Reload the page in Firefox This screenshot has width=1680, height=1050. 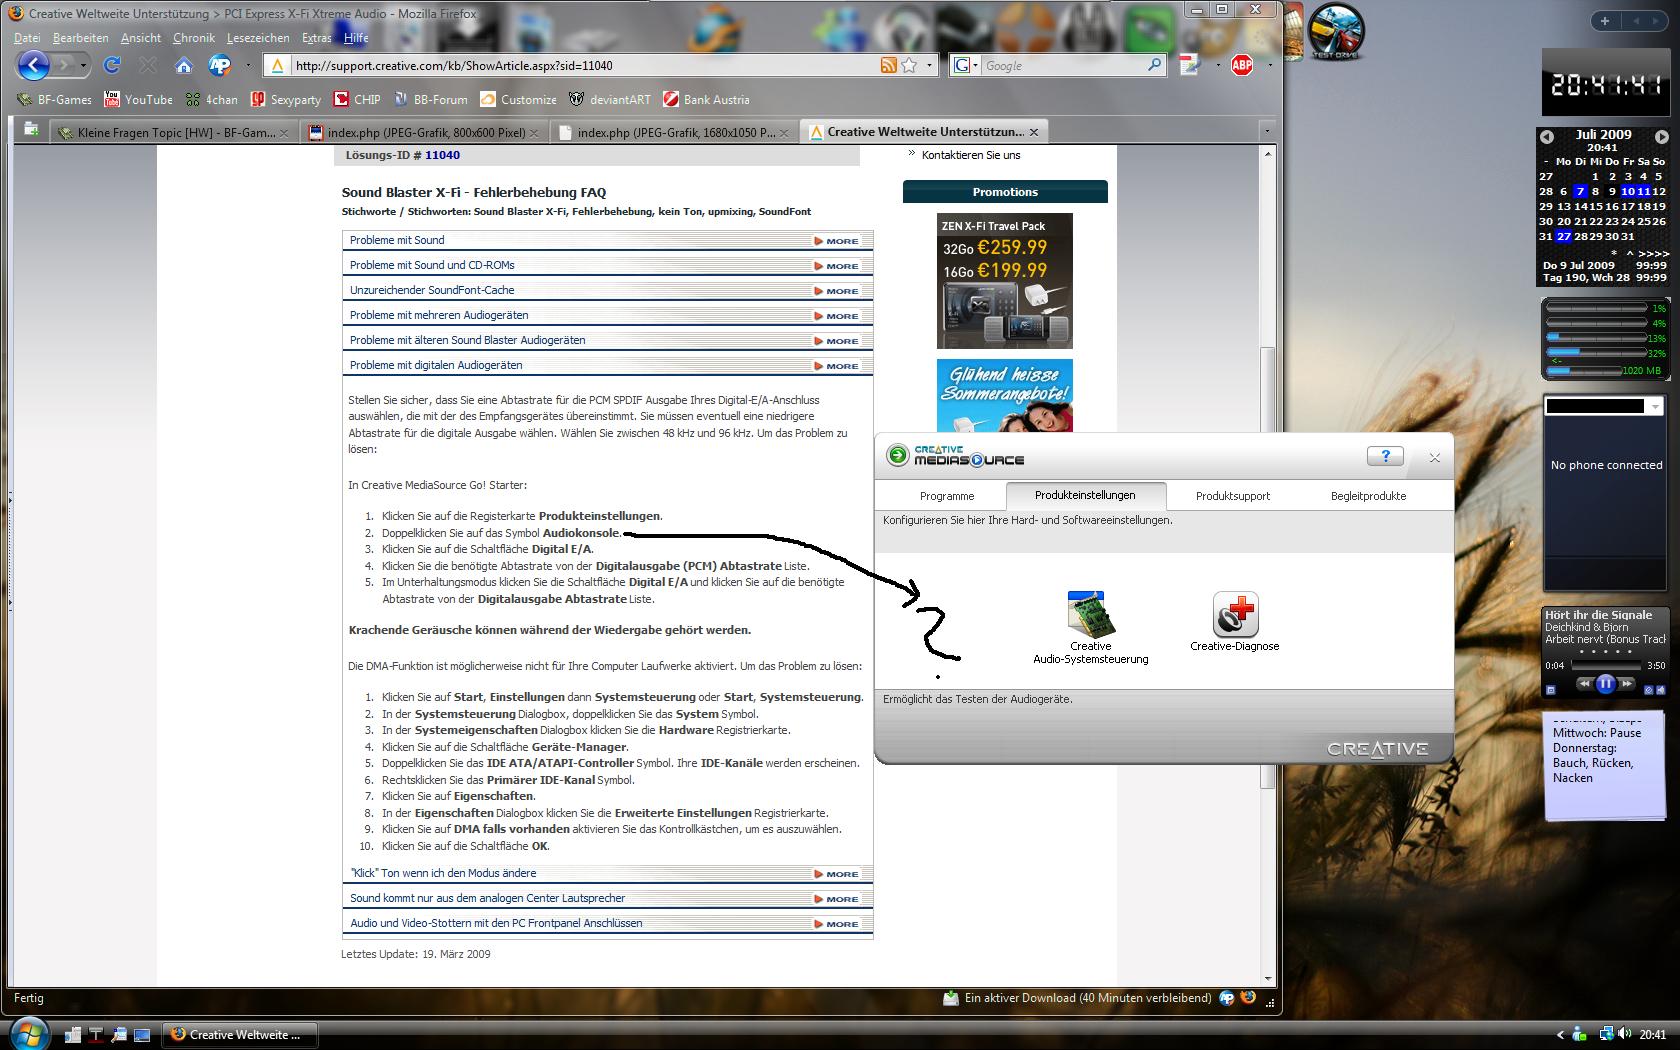112,65
